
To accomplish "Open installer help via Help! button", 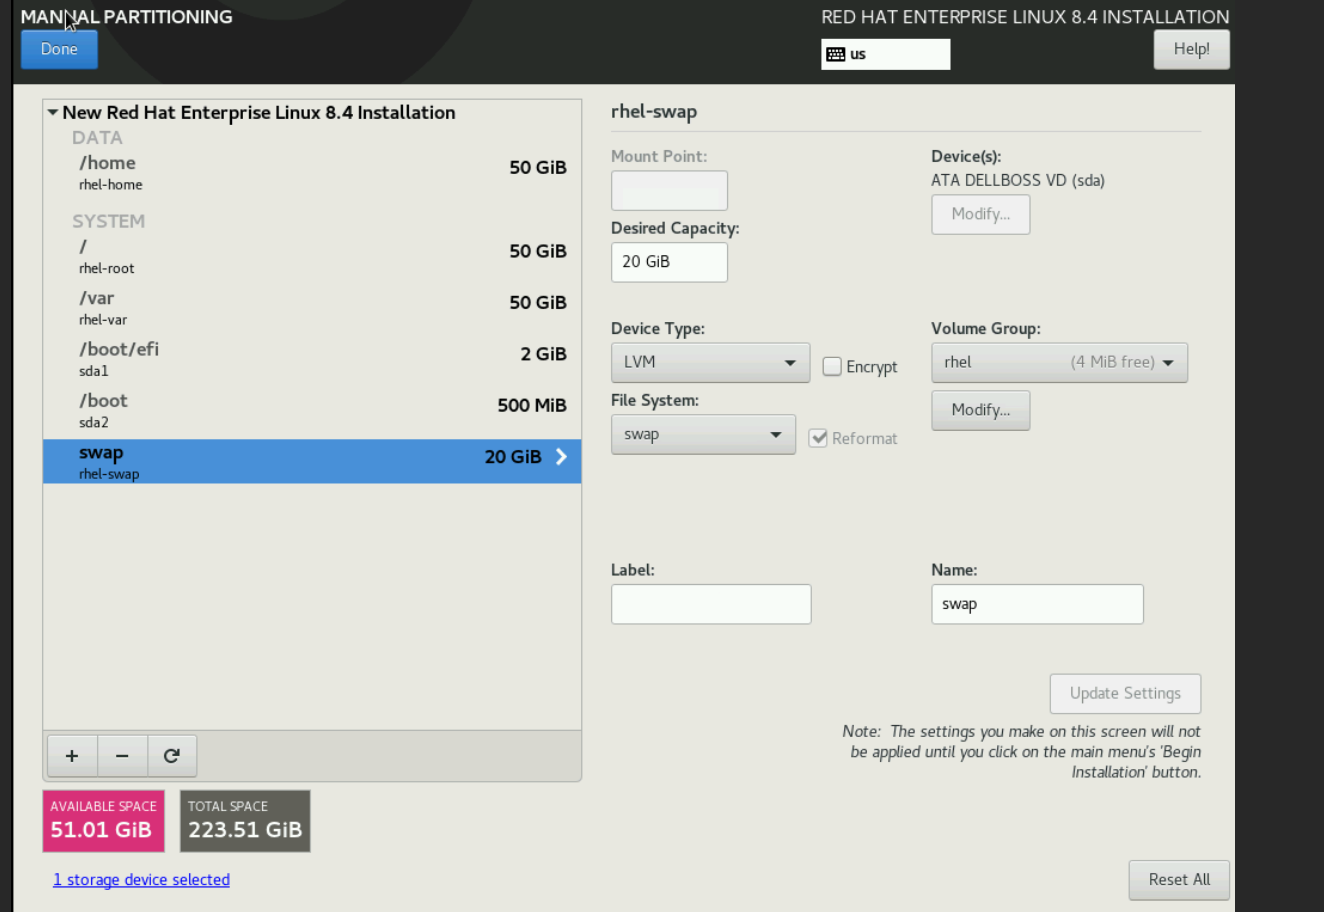I will click(x=1191, y=48).
